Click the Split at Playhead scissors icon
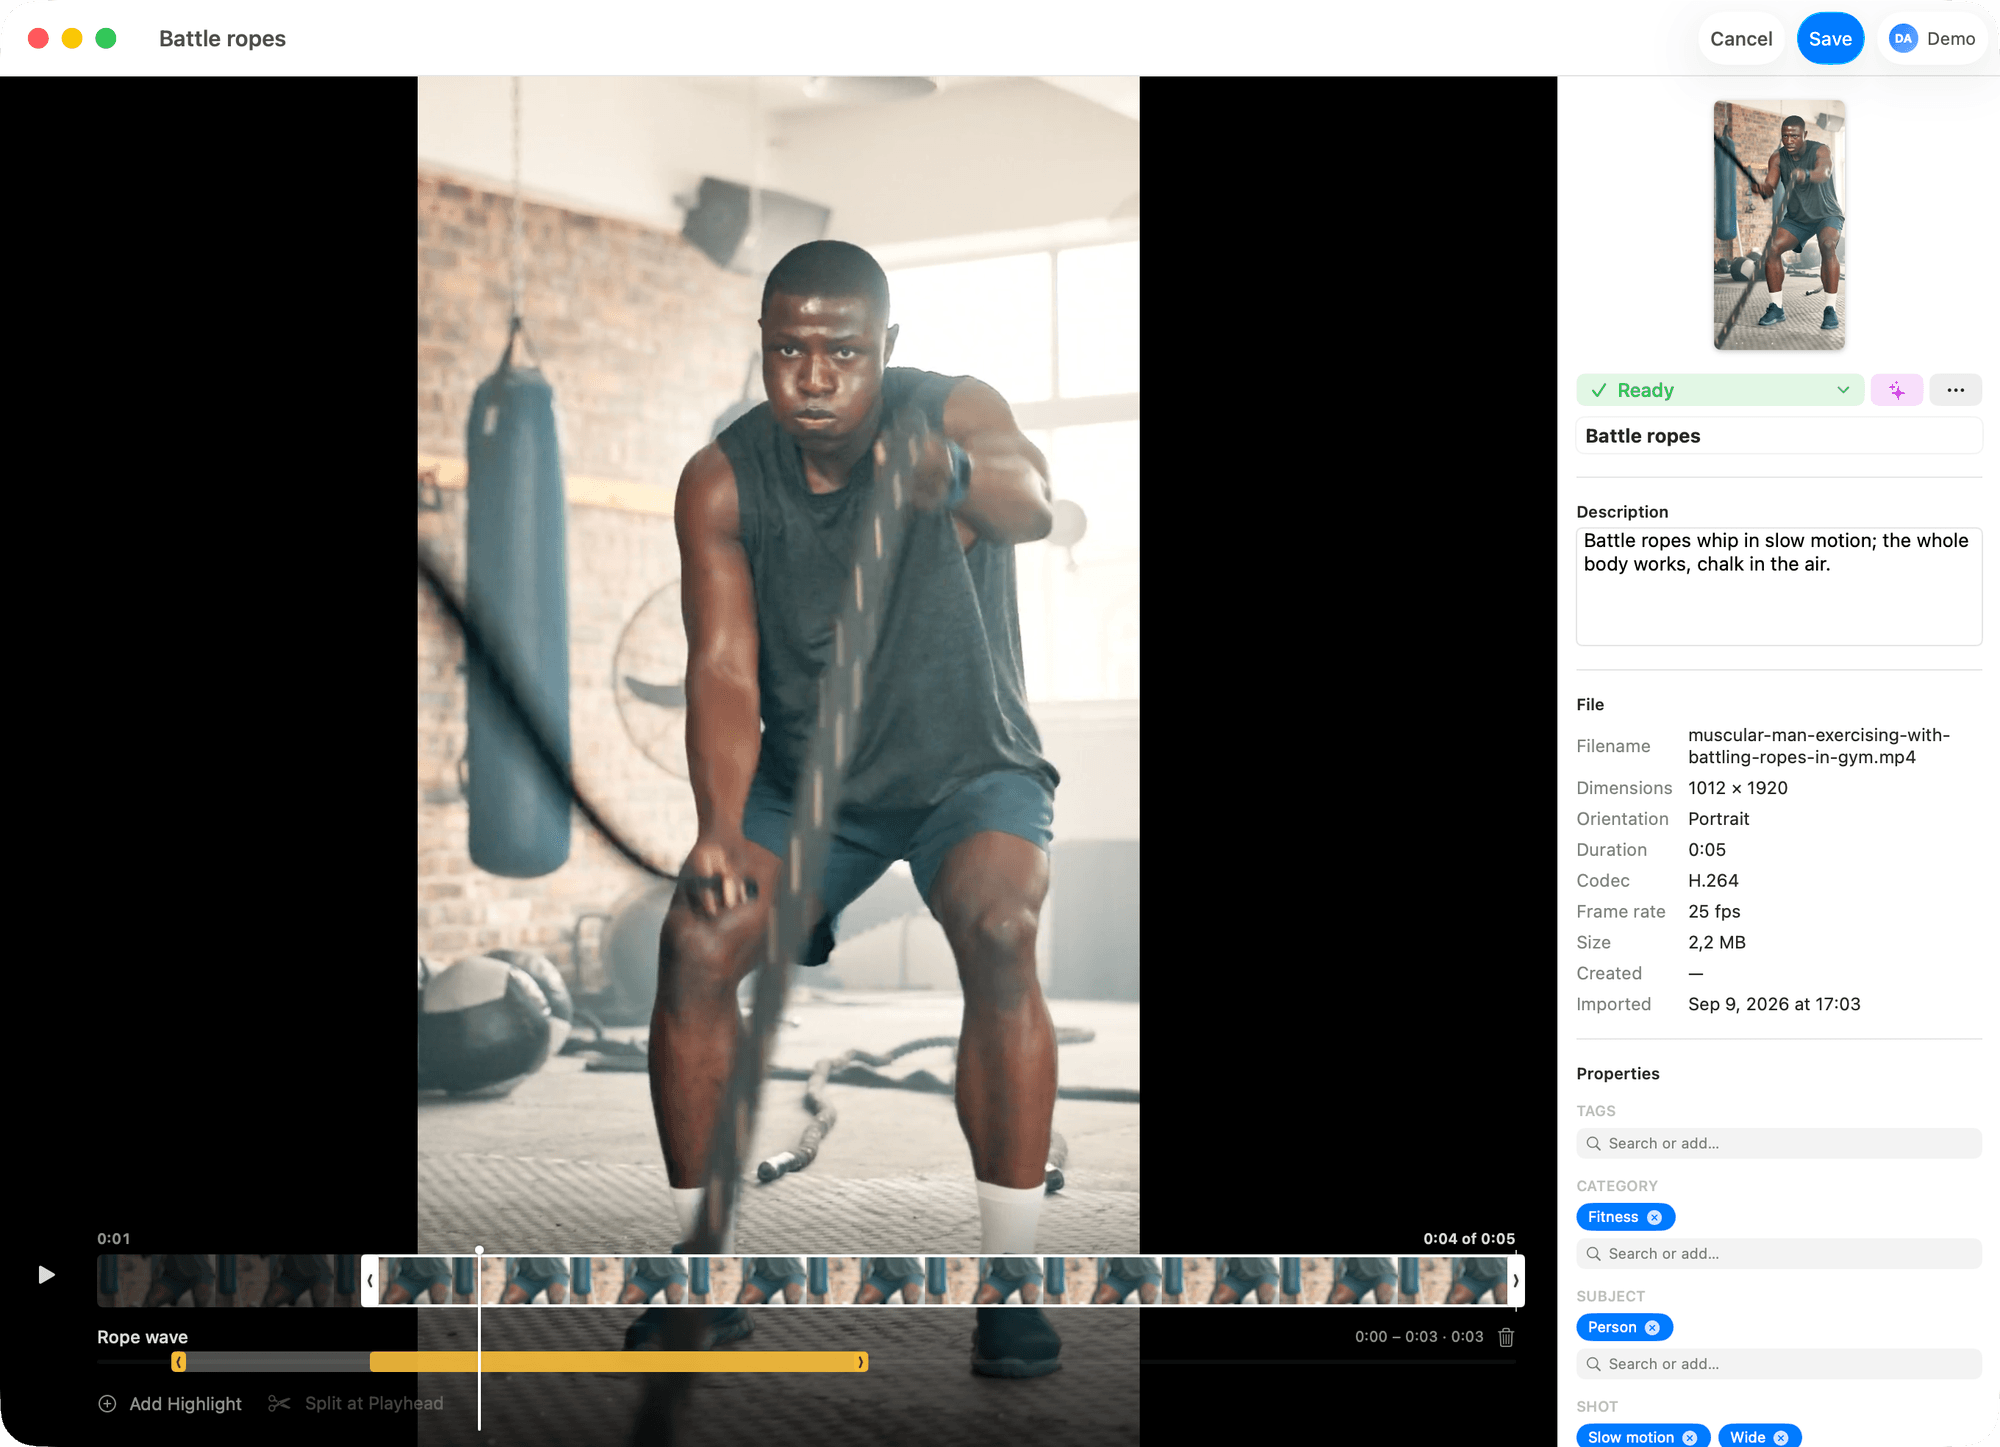 pos(279,1404)
